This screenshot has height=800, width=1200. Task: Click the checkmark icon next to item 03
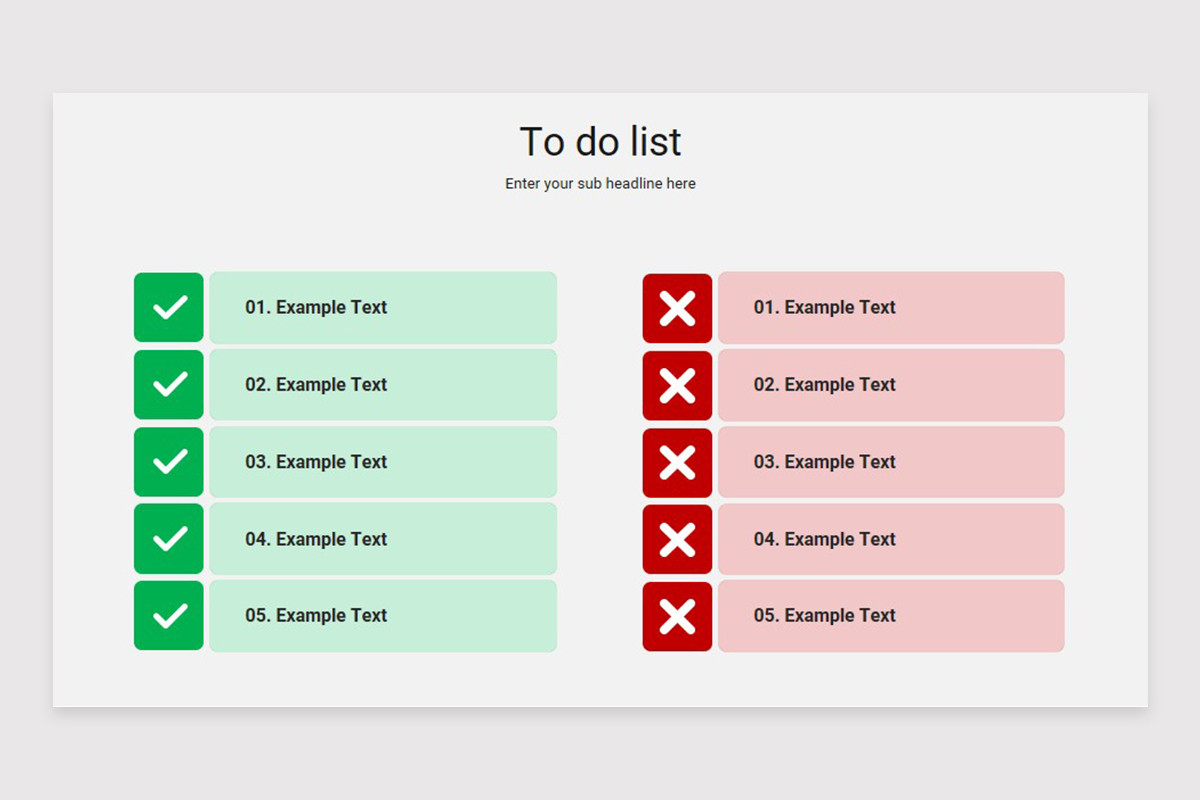(168, 462)
